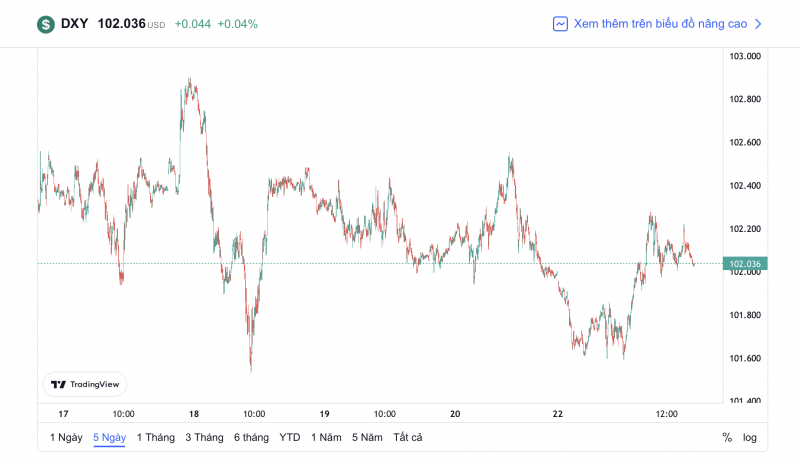Click the 102.036 current price label
800x464 pixels.
click(x=747, y=264)
